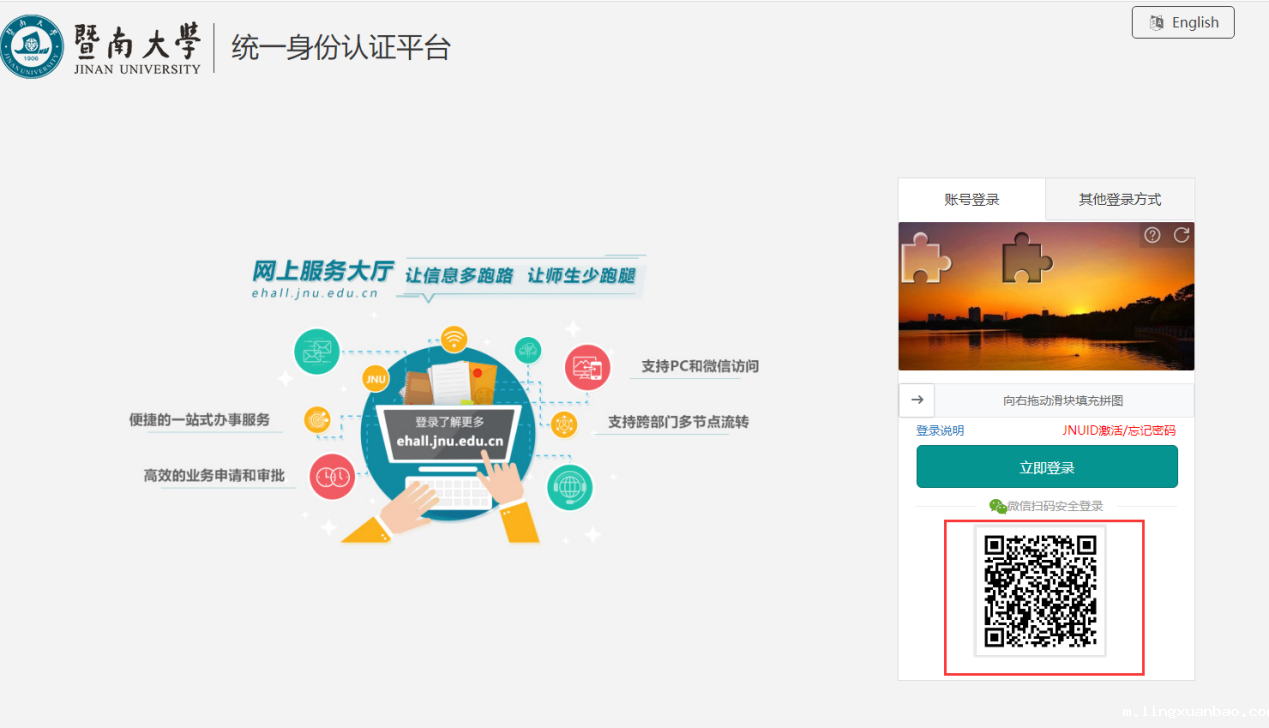
Task: Click the 便捷的一站式办事服务 label
Action: pos(200,420)
